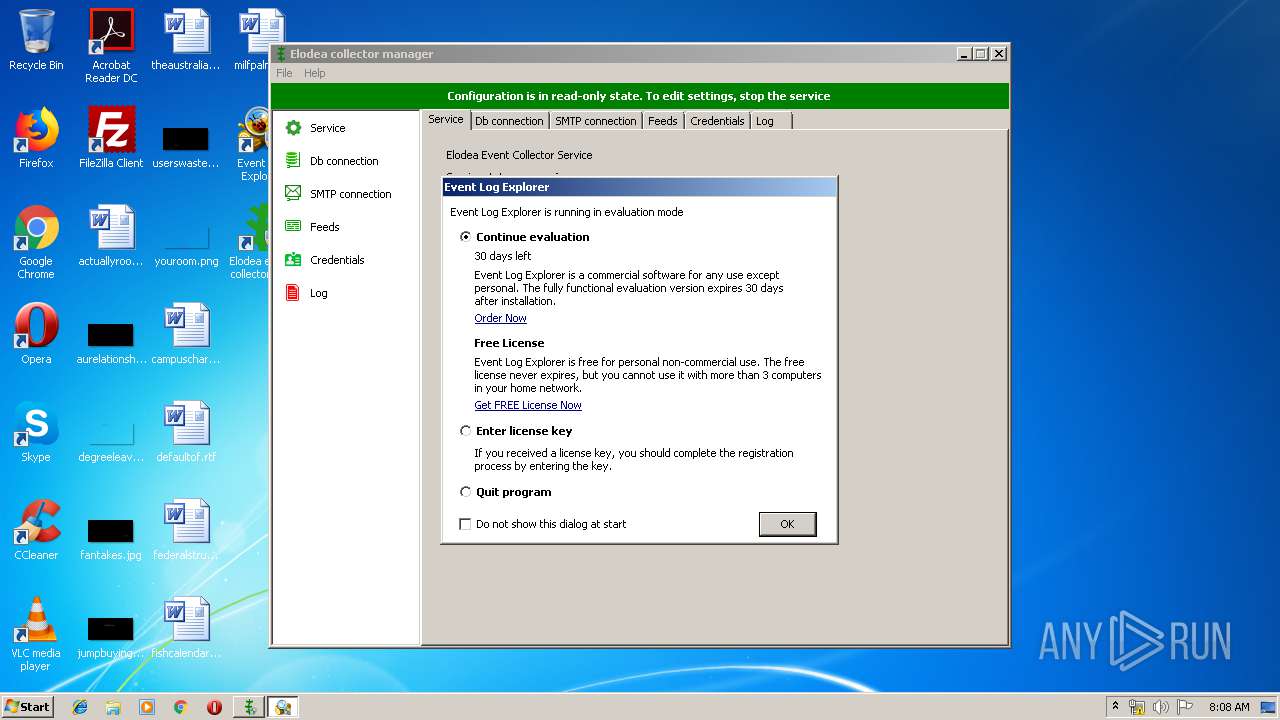This screenshot has height=720, width=1280.
Task: Open the Start menu
Action: (x=28, y=707)
